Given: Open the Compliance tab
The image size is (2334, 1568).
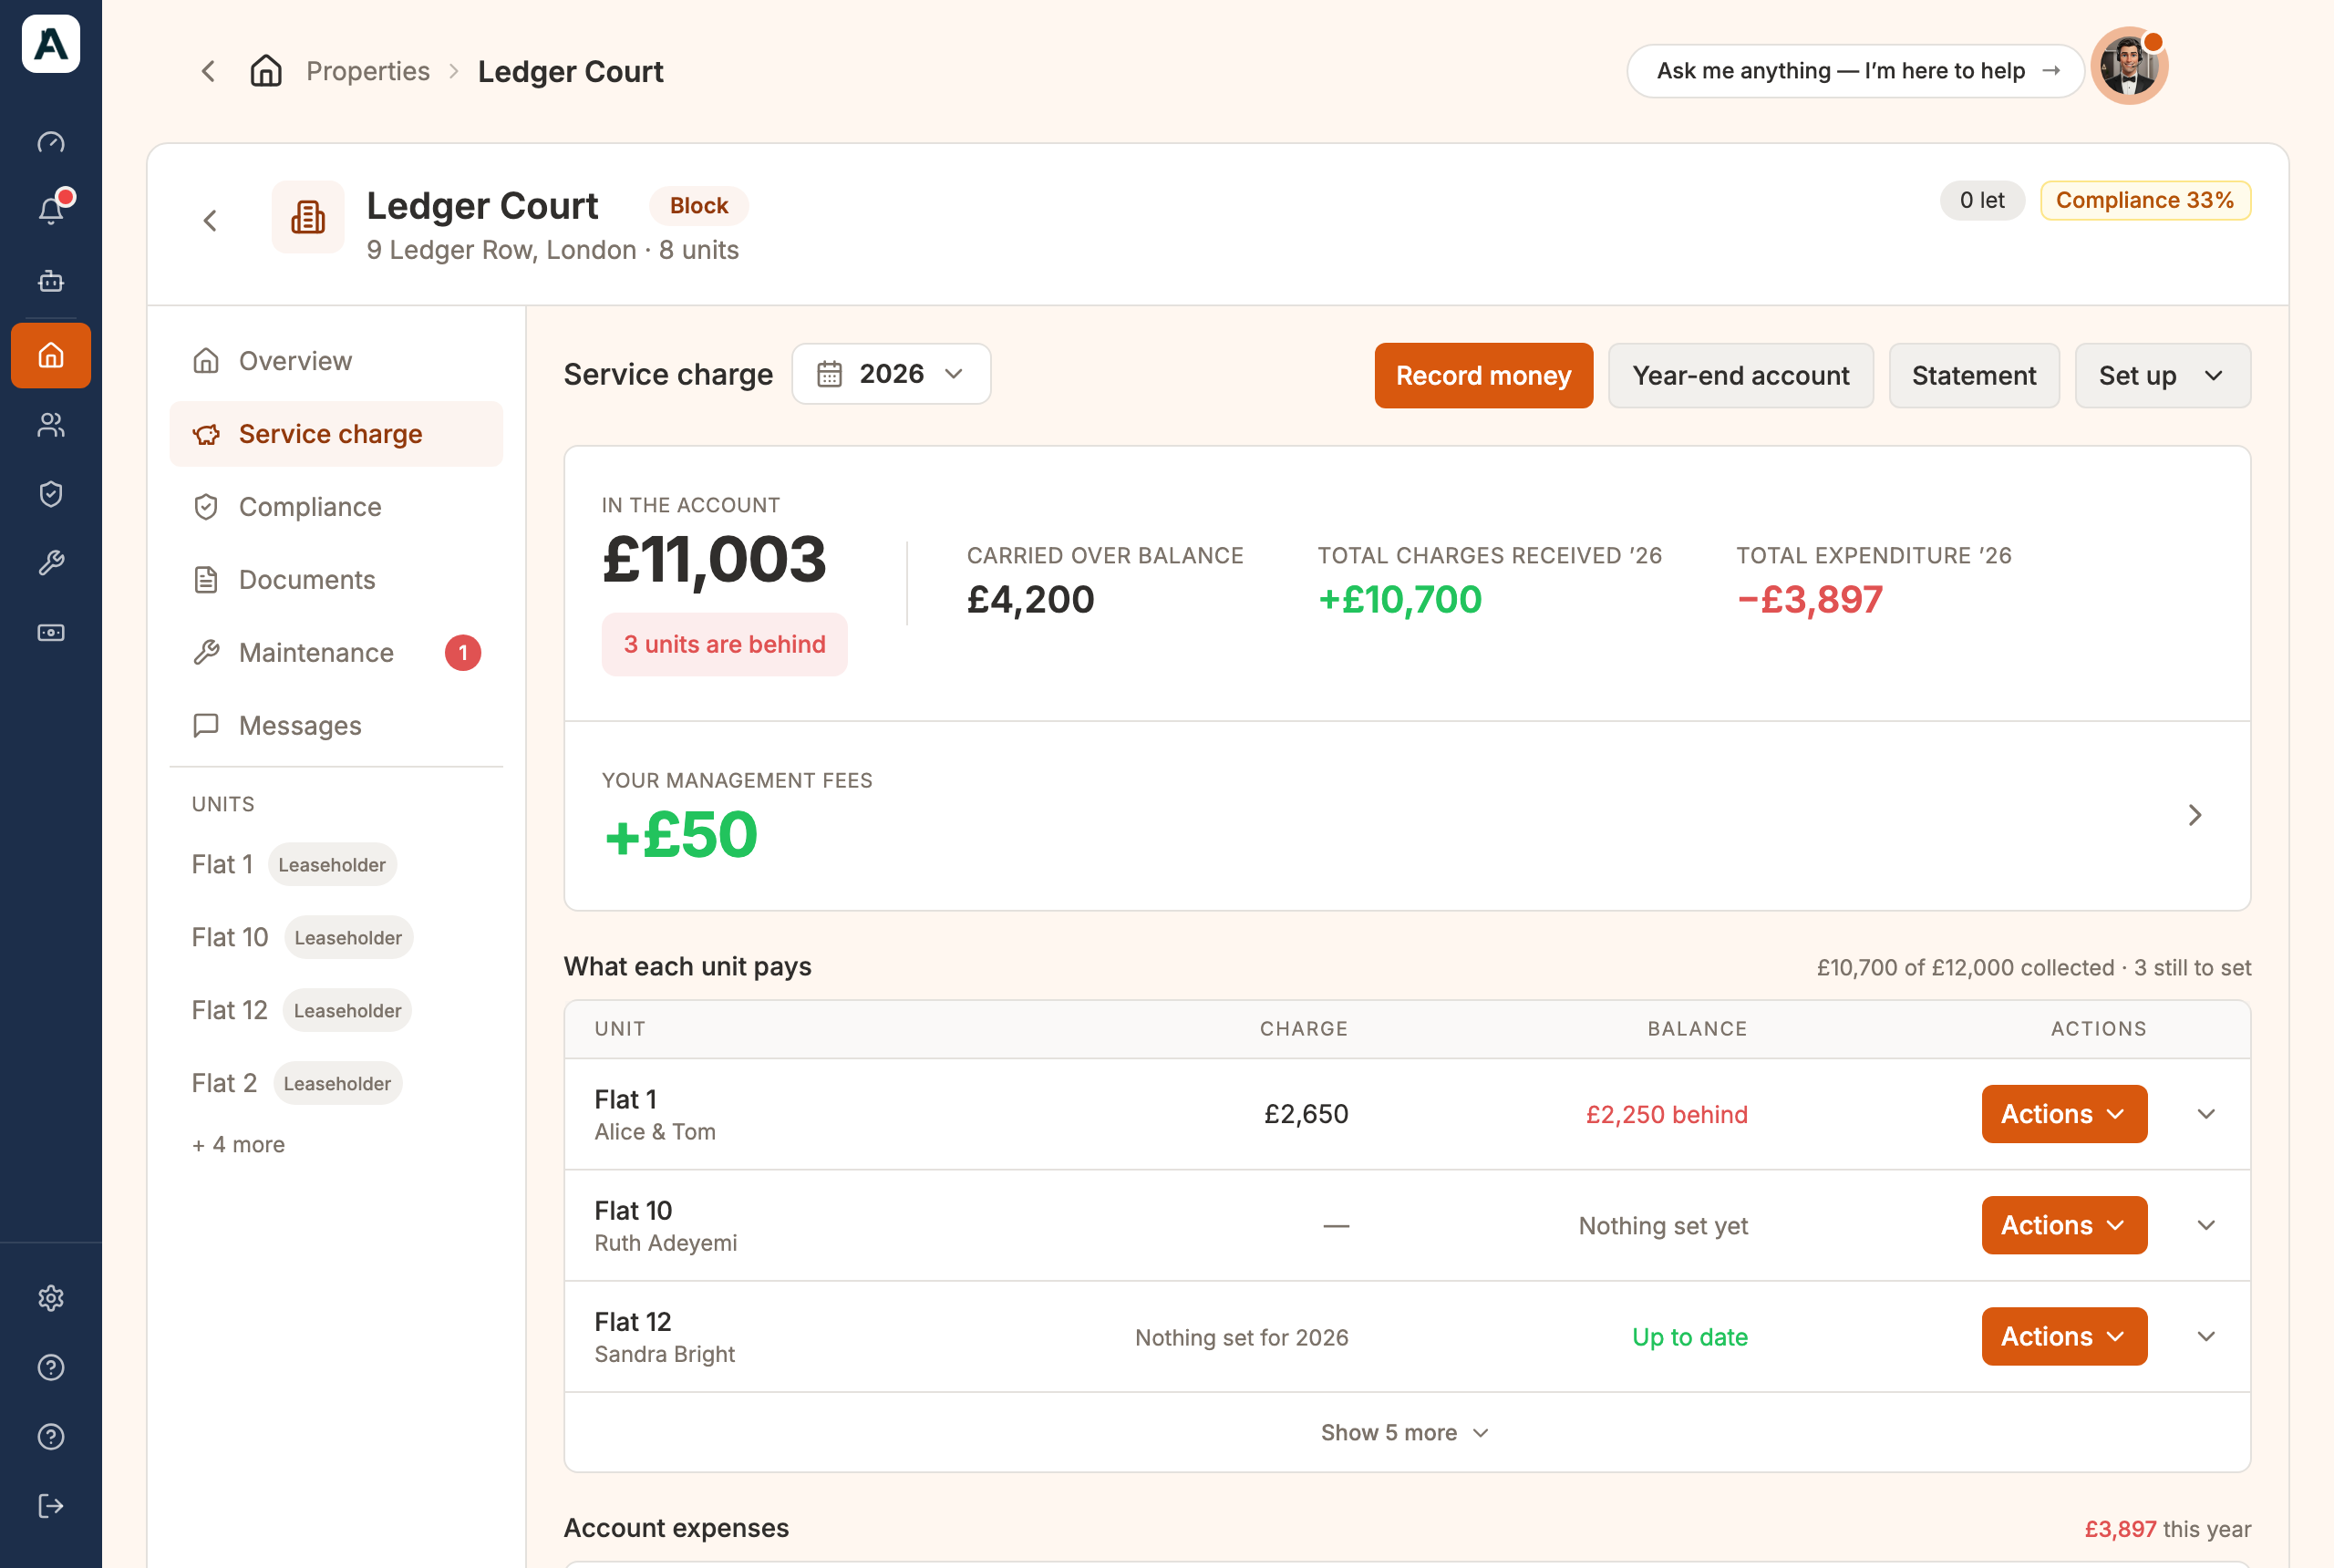Looking at the screenshot, I should point(336,507).
